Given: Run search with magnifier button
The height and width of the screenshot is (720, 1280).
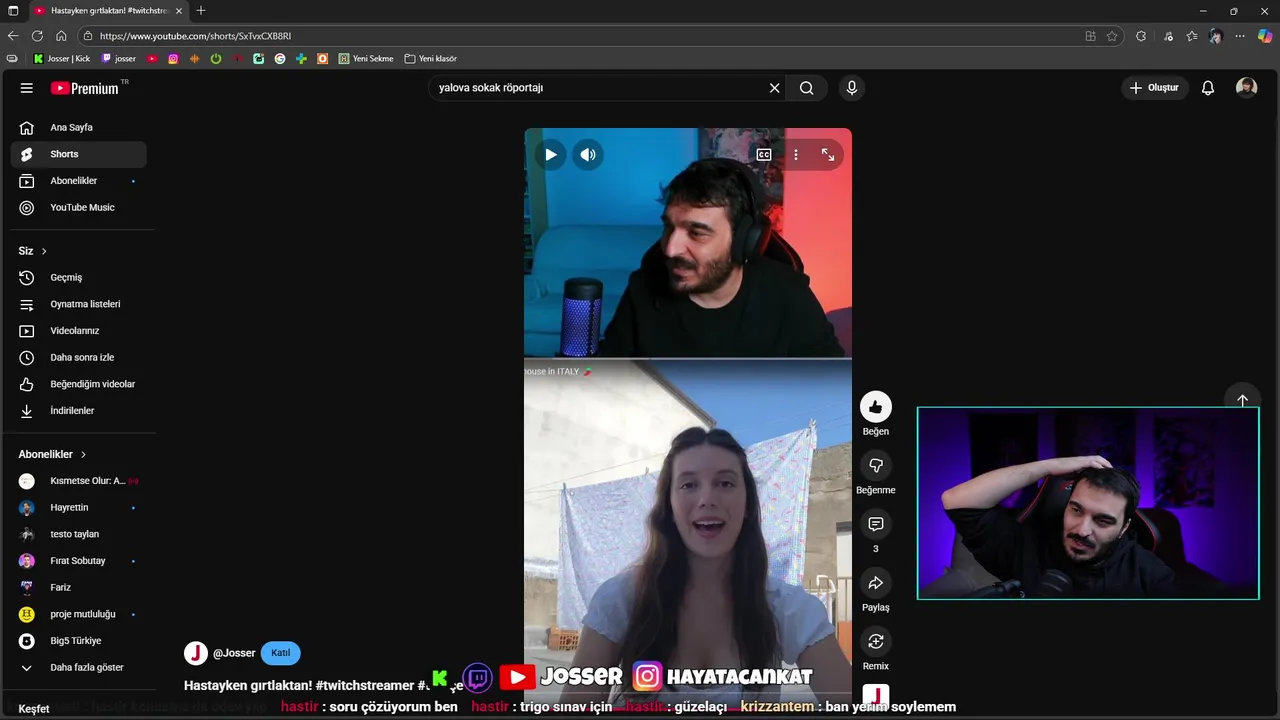Looking at the screenshot, I should [x=807, y=88].
